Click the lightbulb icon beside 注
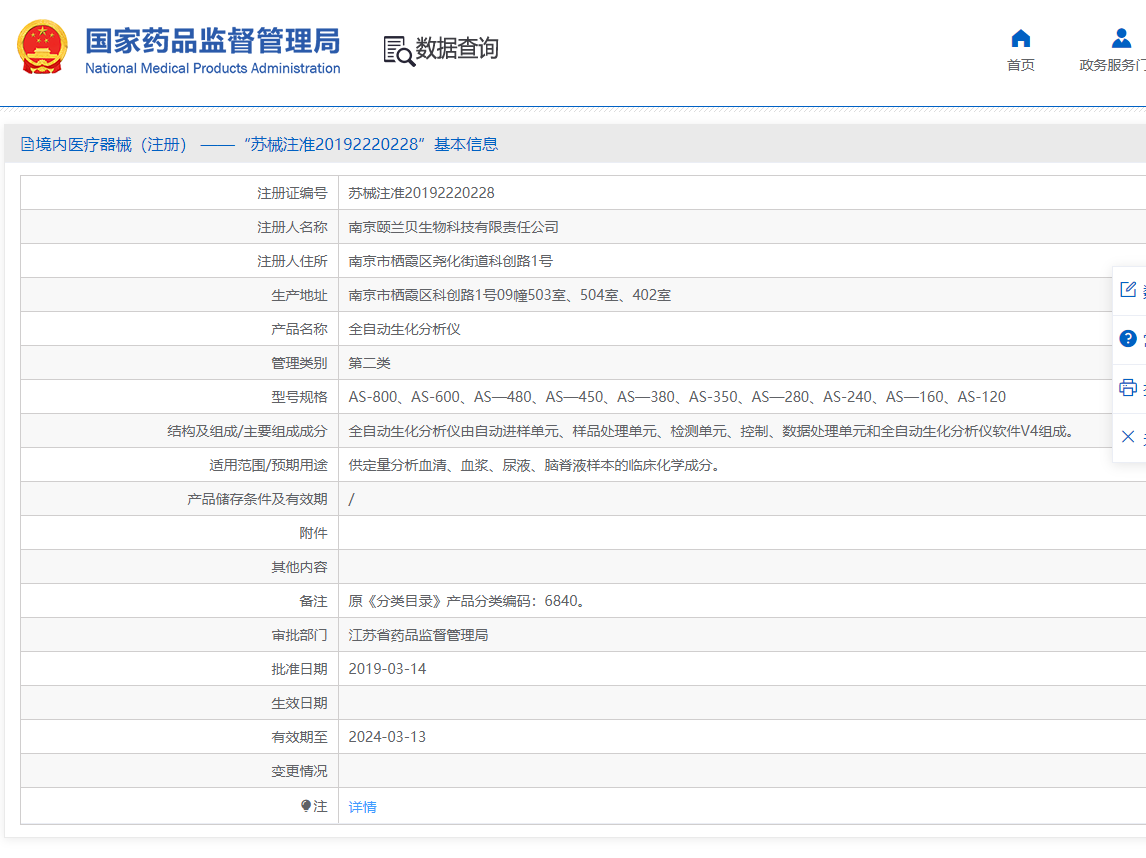 pyautogui.click(x=306, y=806)
